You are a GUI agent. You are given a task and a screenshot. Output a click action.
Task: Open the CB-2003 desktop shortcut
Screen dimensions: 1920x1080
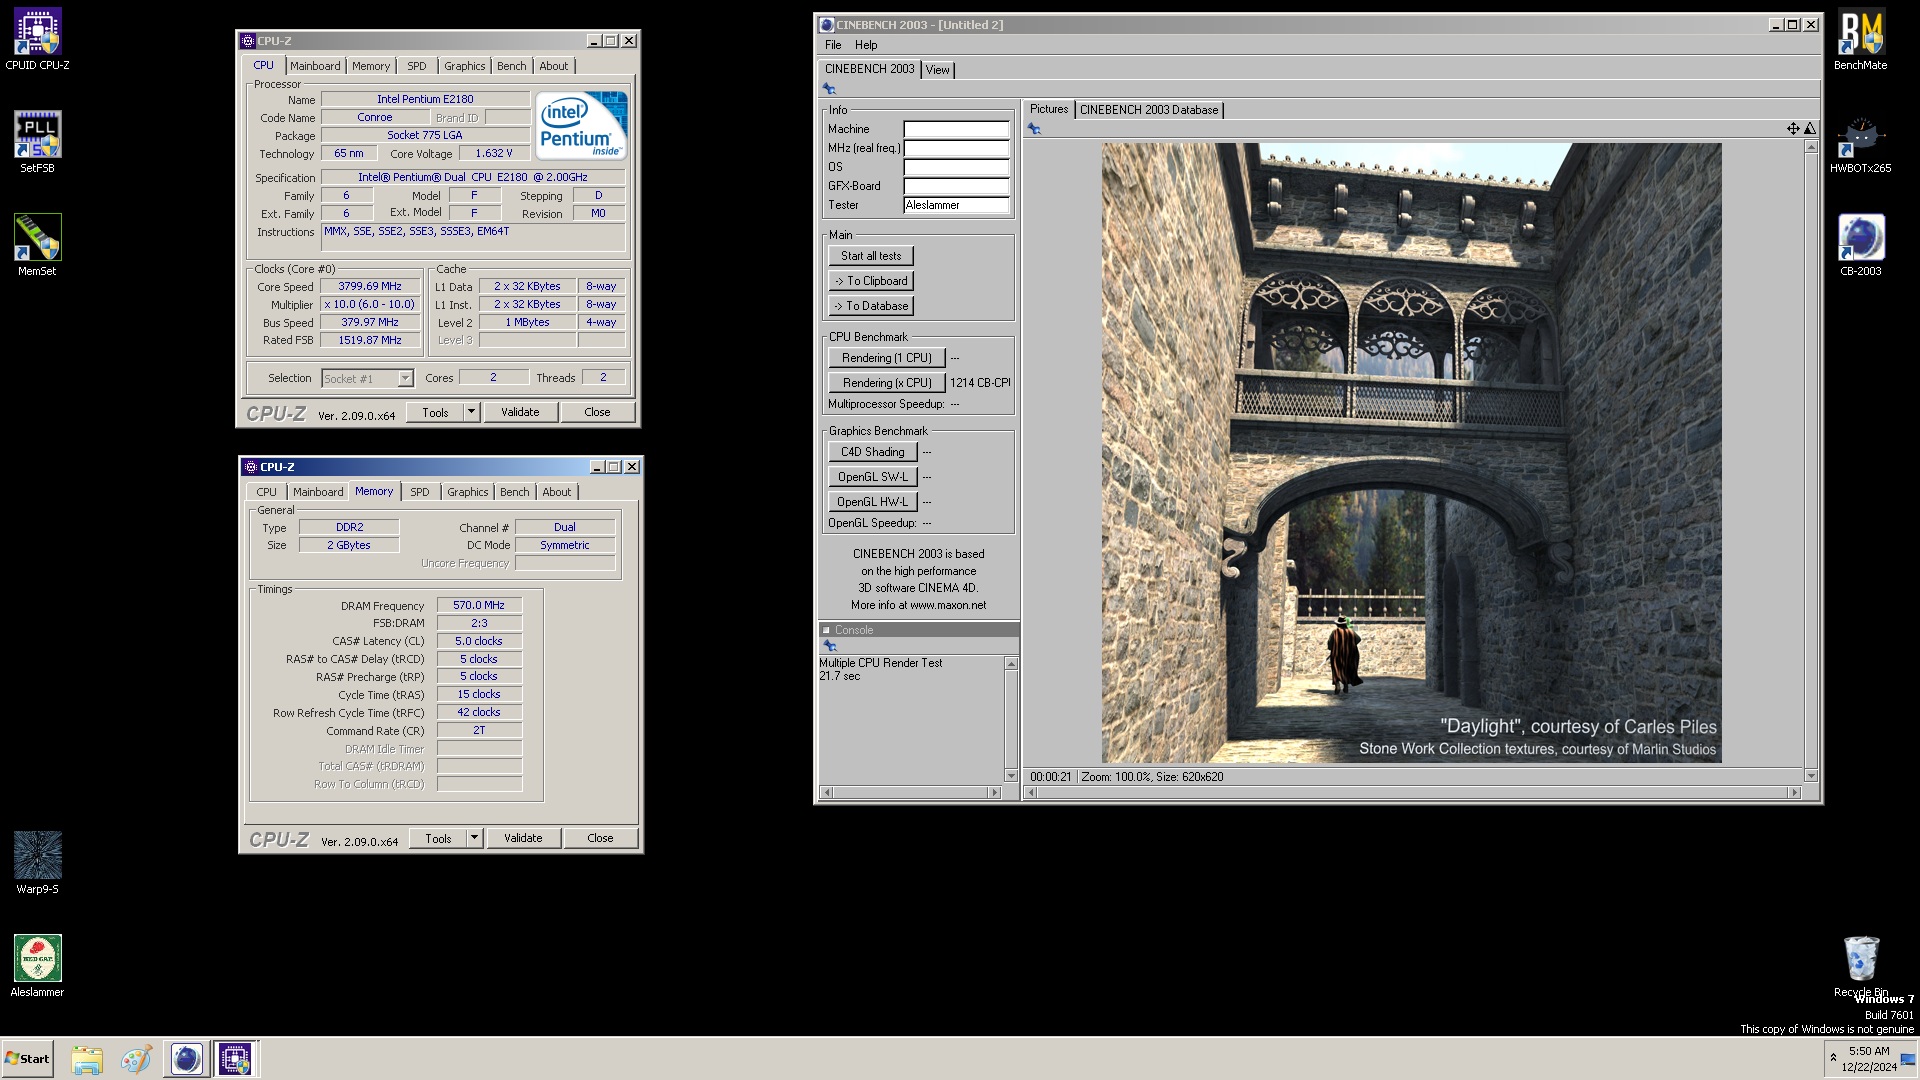tap(1860, 245)
